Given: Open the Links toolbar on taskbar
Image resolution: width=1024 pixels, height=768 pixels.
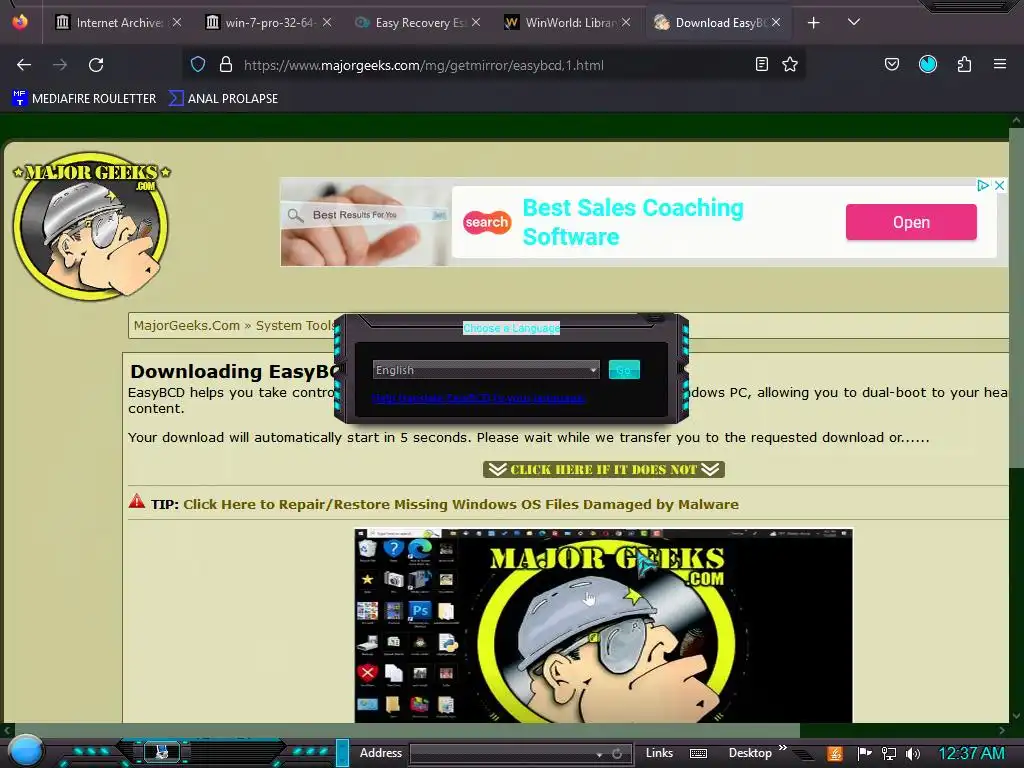Looking at the screenshot, I should point(659,753).
